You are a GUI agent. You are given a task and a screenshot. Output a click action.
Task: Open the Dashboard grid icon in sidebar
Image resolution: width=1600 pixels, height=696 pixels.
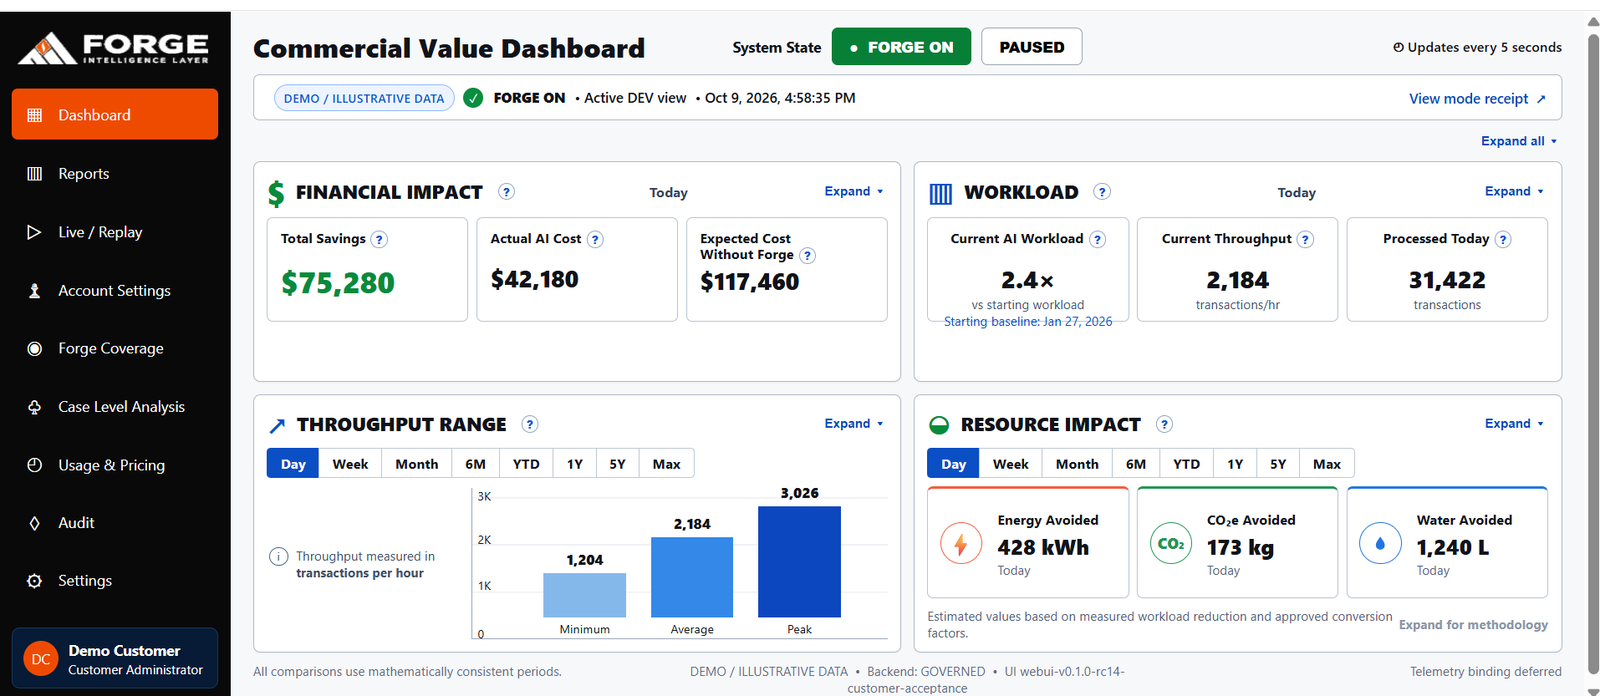pos(34,115)
